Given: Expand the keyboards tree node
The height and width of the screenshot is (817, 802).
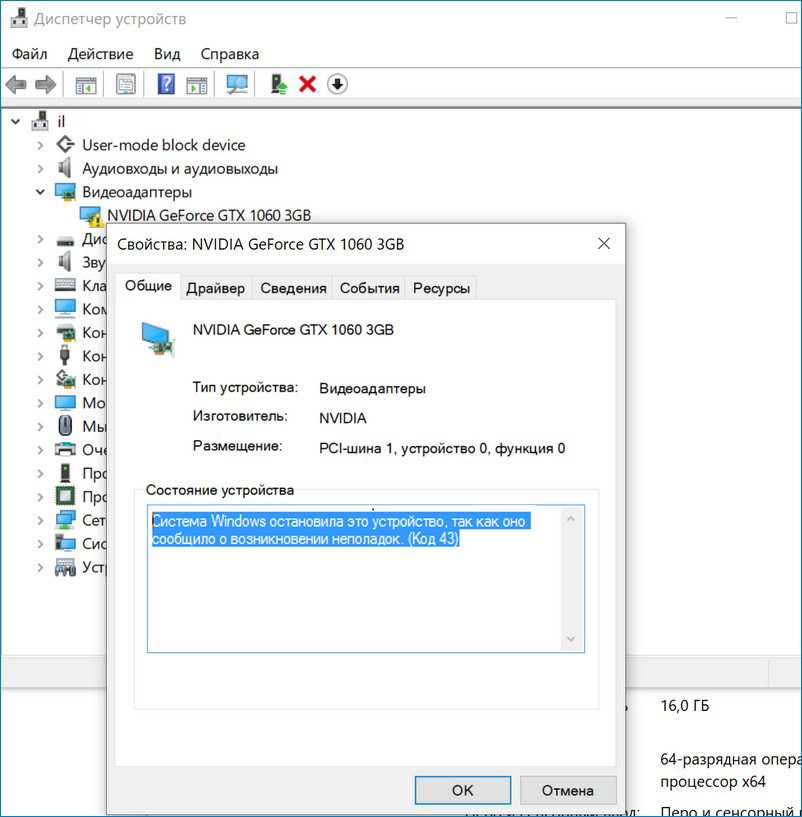Looking at the screenshot, I should coord(40,286).
